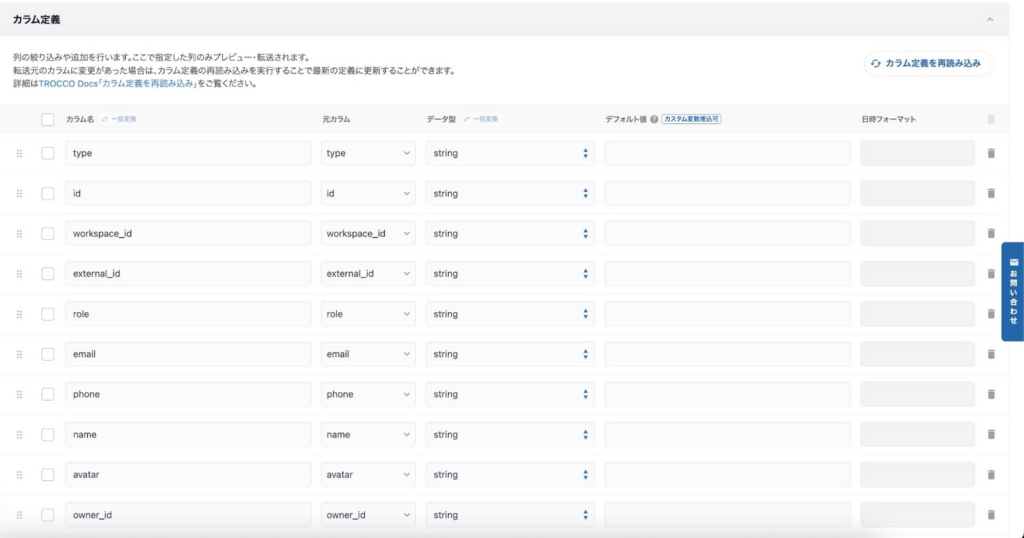Image resolution: width=1024 pixels, height=538 pixels.
Task: Open the 元カラム dropdown for owner_id row
Action: pyautogui.click(x=368, y=515)
